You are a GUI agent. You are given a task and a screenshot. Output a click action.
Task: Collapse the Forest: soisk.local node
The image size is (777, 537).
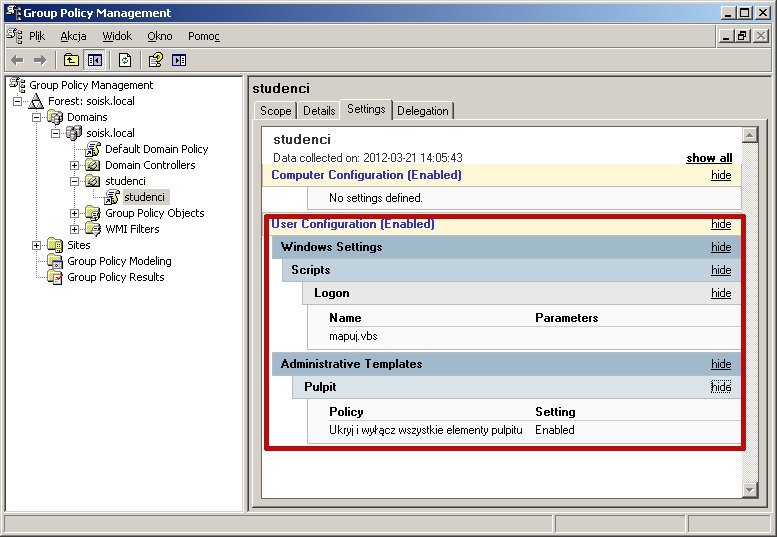tap(17, 101)
